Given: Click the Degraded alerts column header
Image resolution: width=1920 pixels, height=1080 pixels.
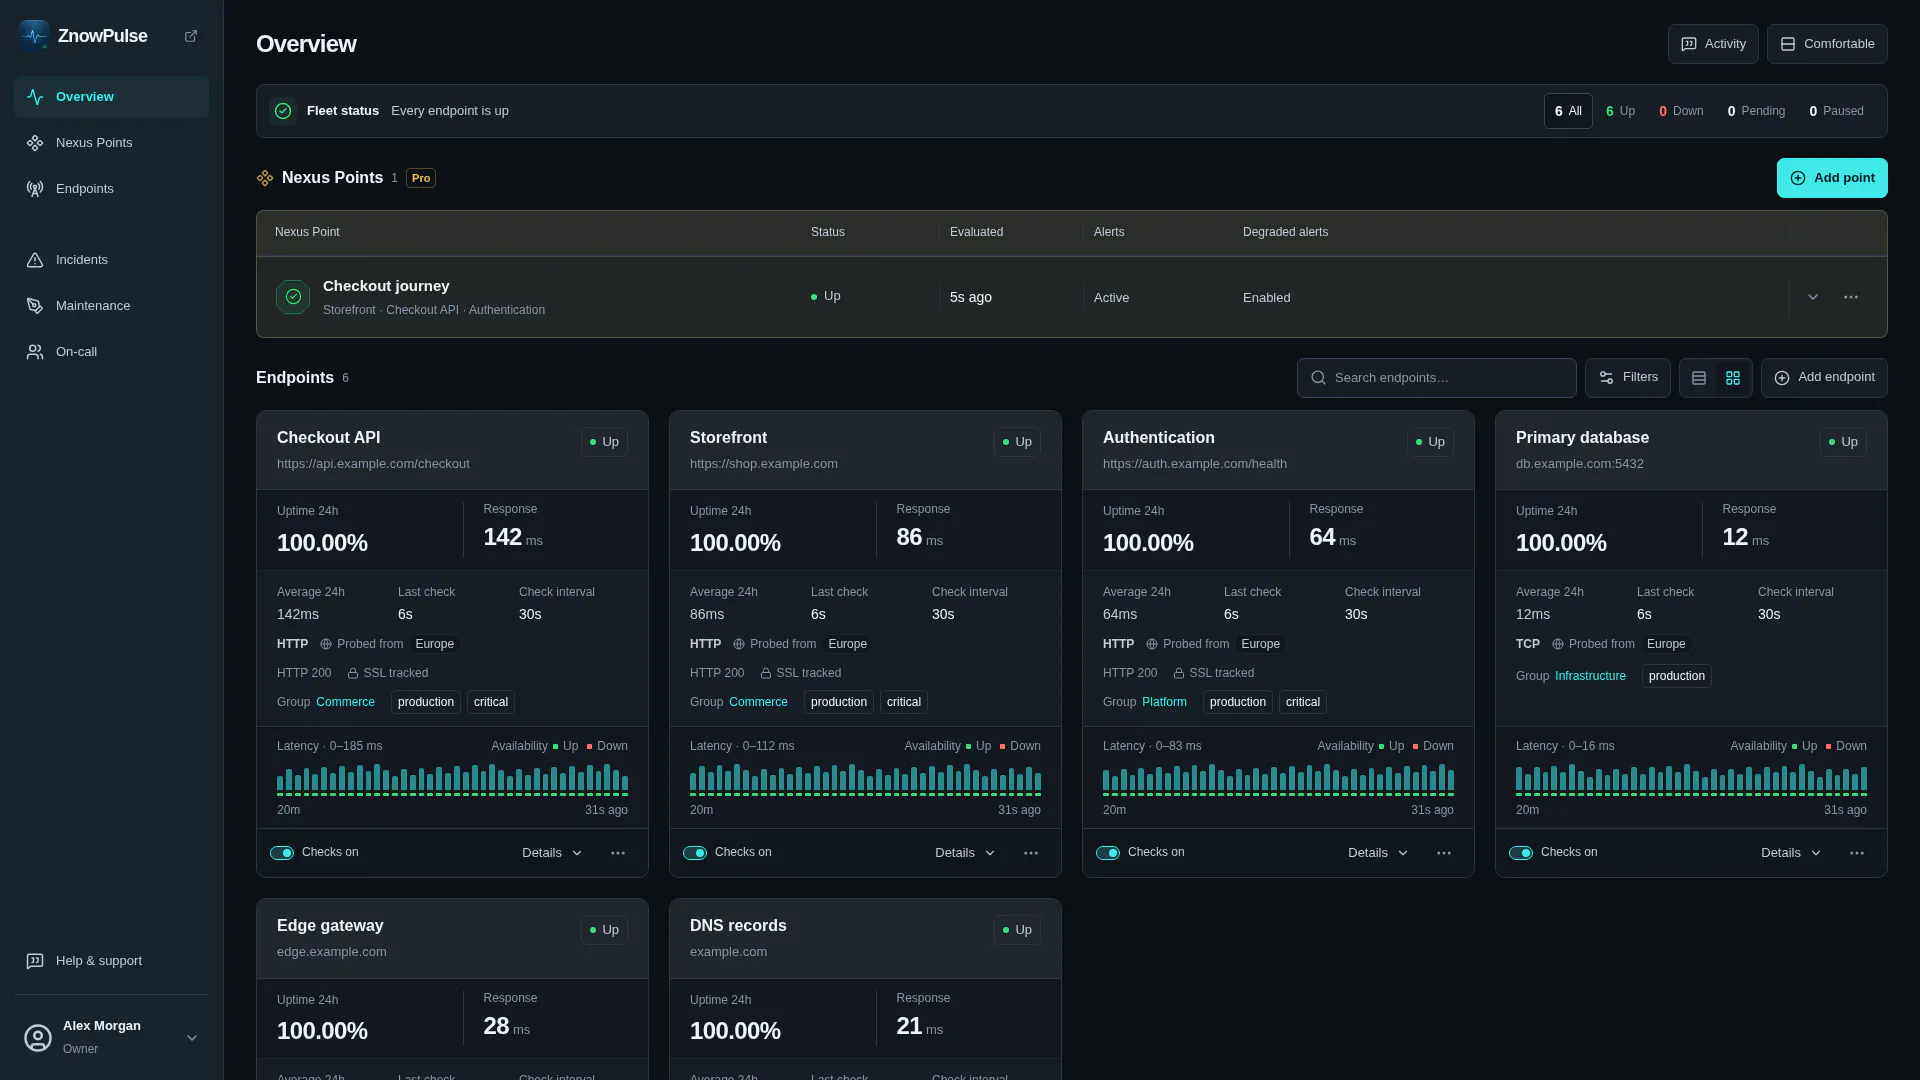Looking at the screenshot, I should pyautogui.click(x=1285, y=232).
